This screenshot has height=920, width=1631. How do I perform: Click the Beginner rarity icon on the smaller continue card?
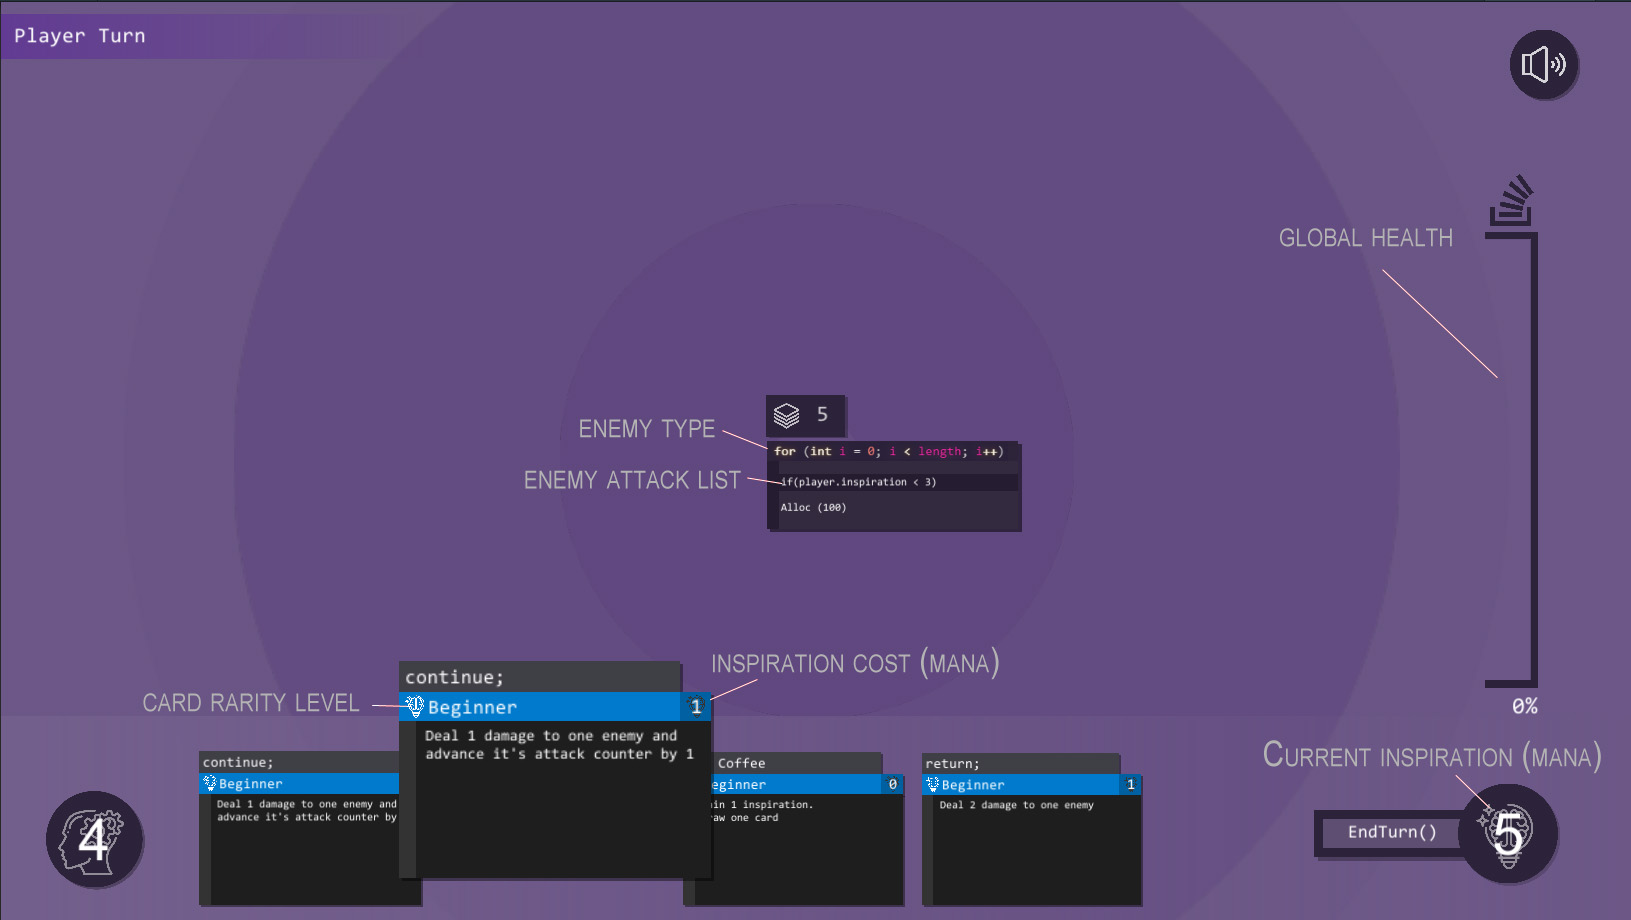pos(210,784)
